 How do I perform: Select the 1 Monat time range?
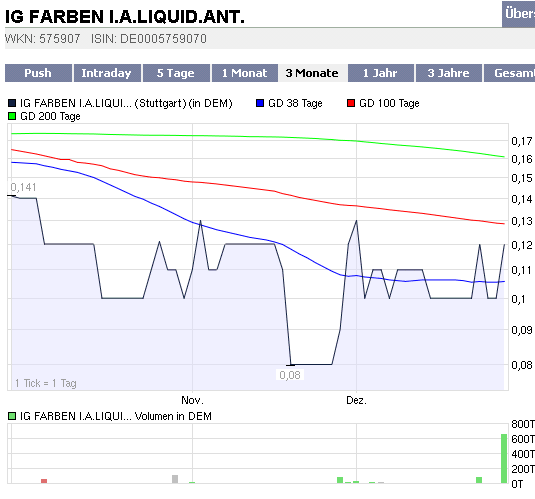245,73
